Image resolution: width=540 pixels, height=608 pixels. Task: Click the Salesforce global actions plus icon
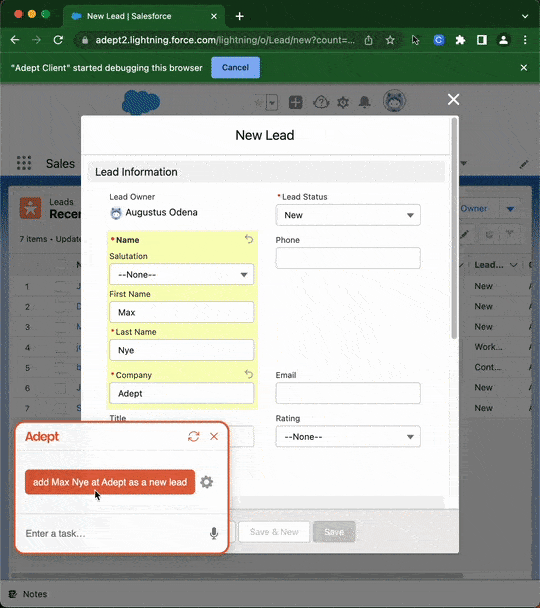tap(295, 103)
